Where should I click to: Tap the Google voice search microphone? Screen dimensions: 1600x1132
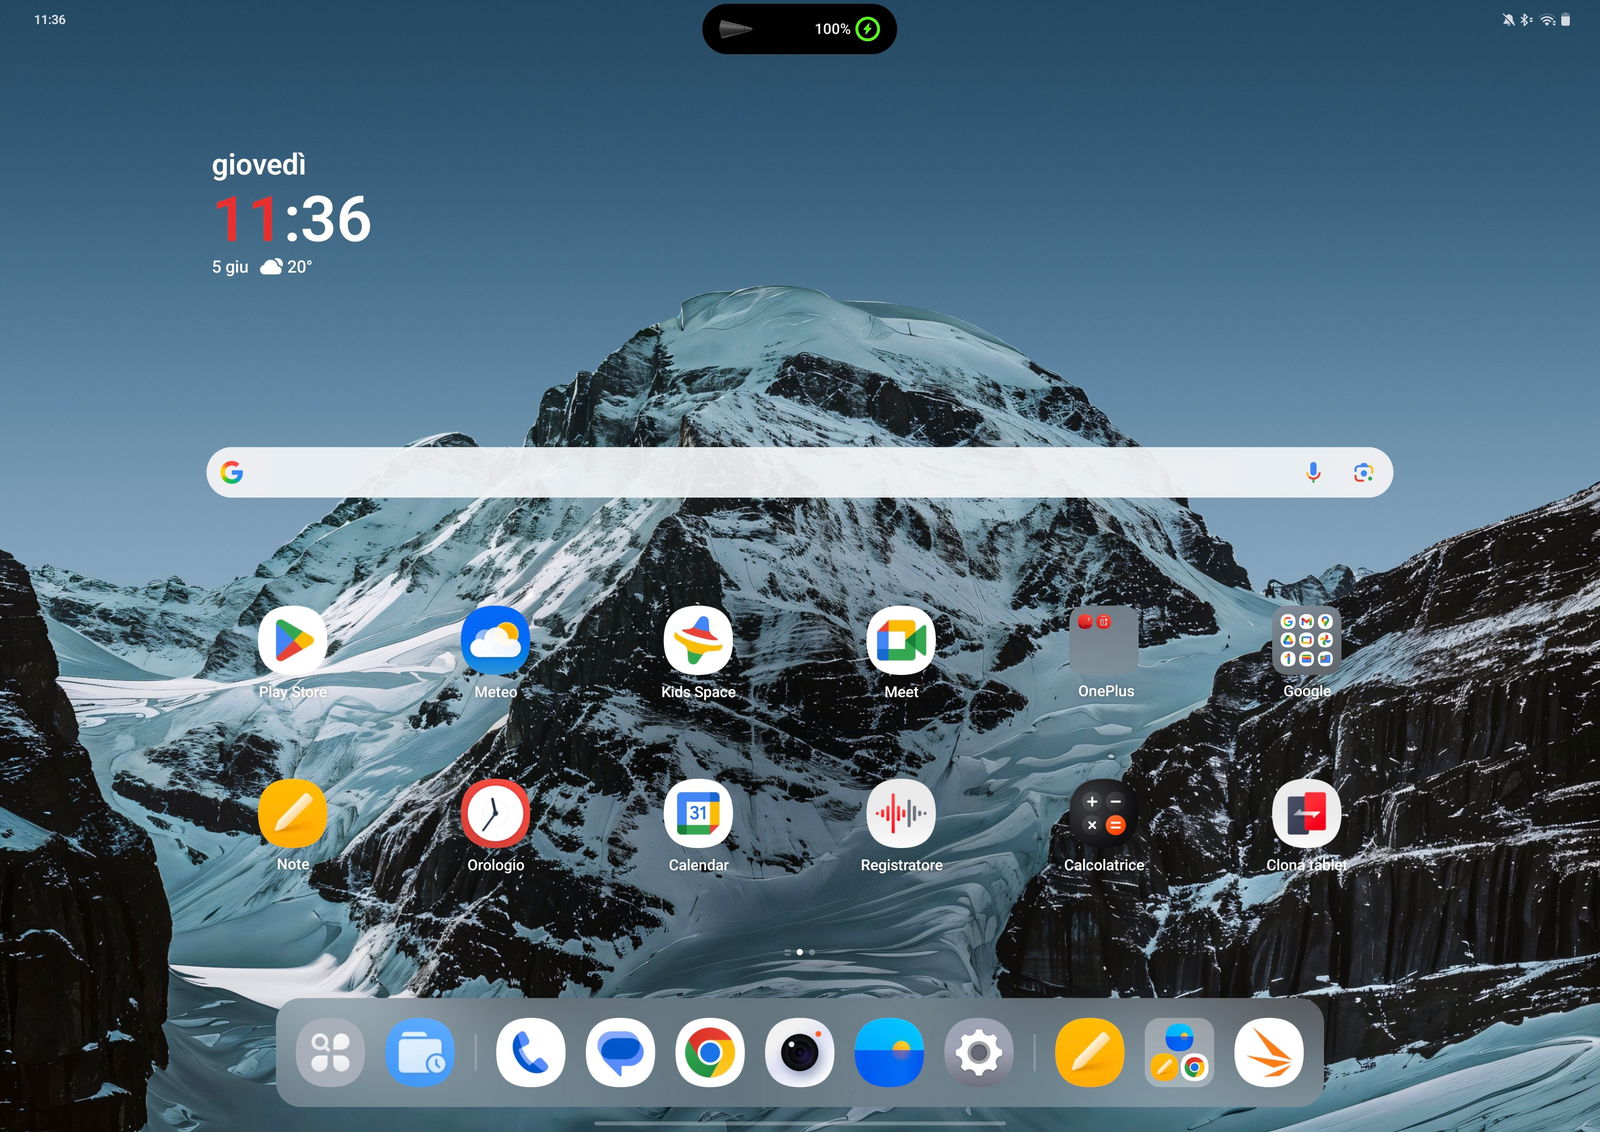tap(1314, 472)
